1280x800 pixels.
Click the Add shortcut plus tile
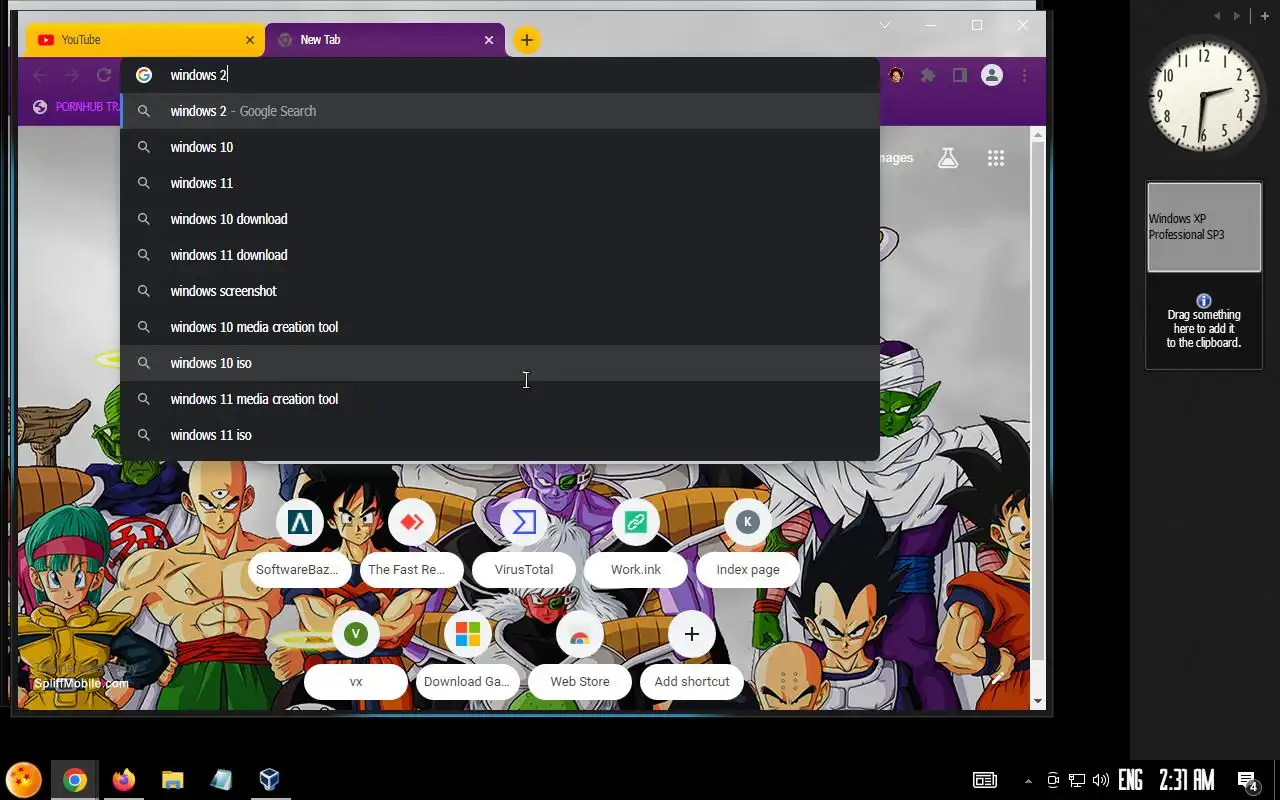click(692, 657)
